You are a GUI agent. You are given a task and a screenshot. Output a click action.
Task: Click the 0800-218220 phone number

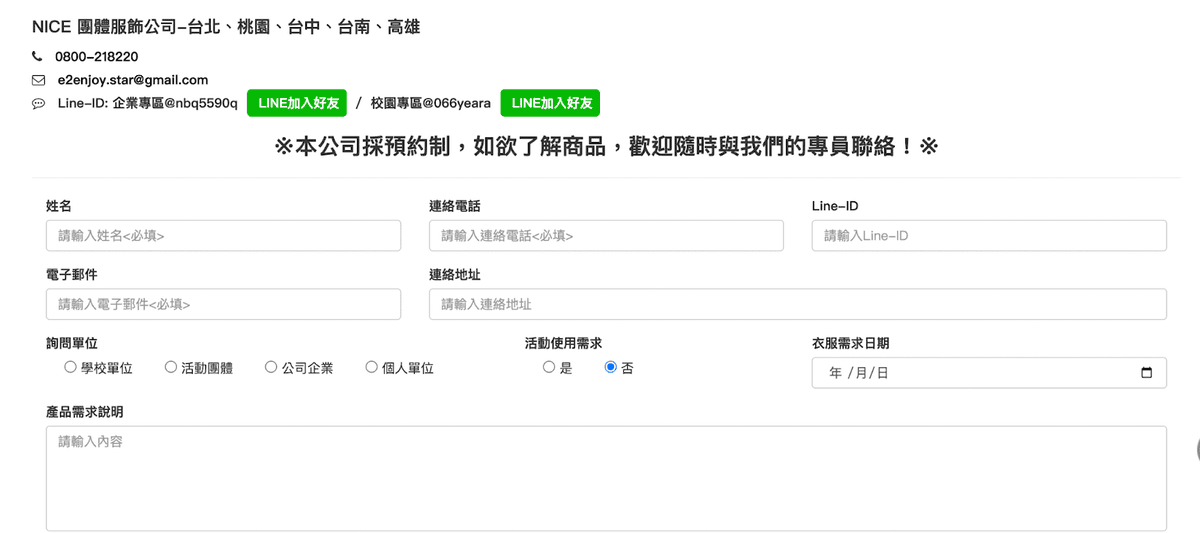pyautogui.click(x=97, y=57)
